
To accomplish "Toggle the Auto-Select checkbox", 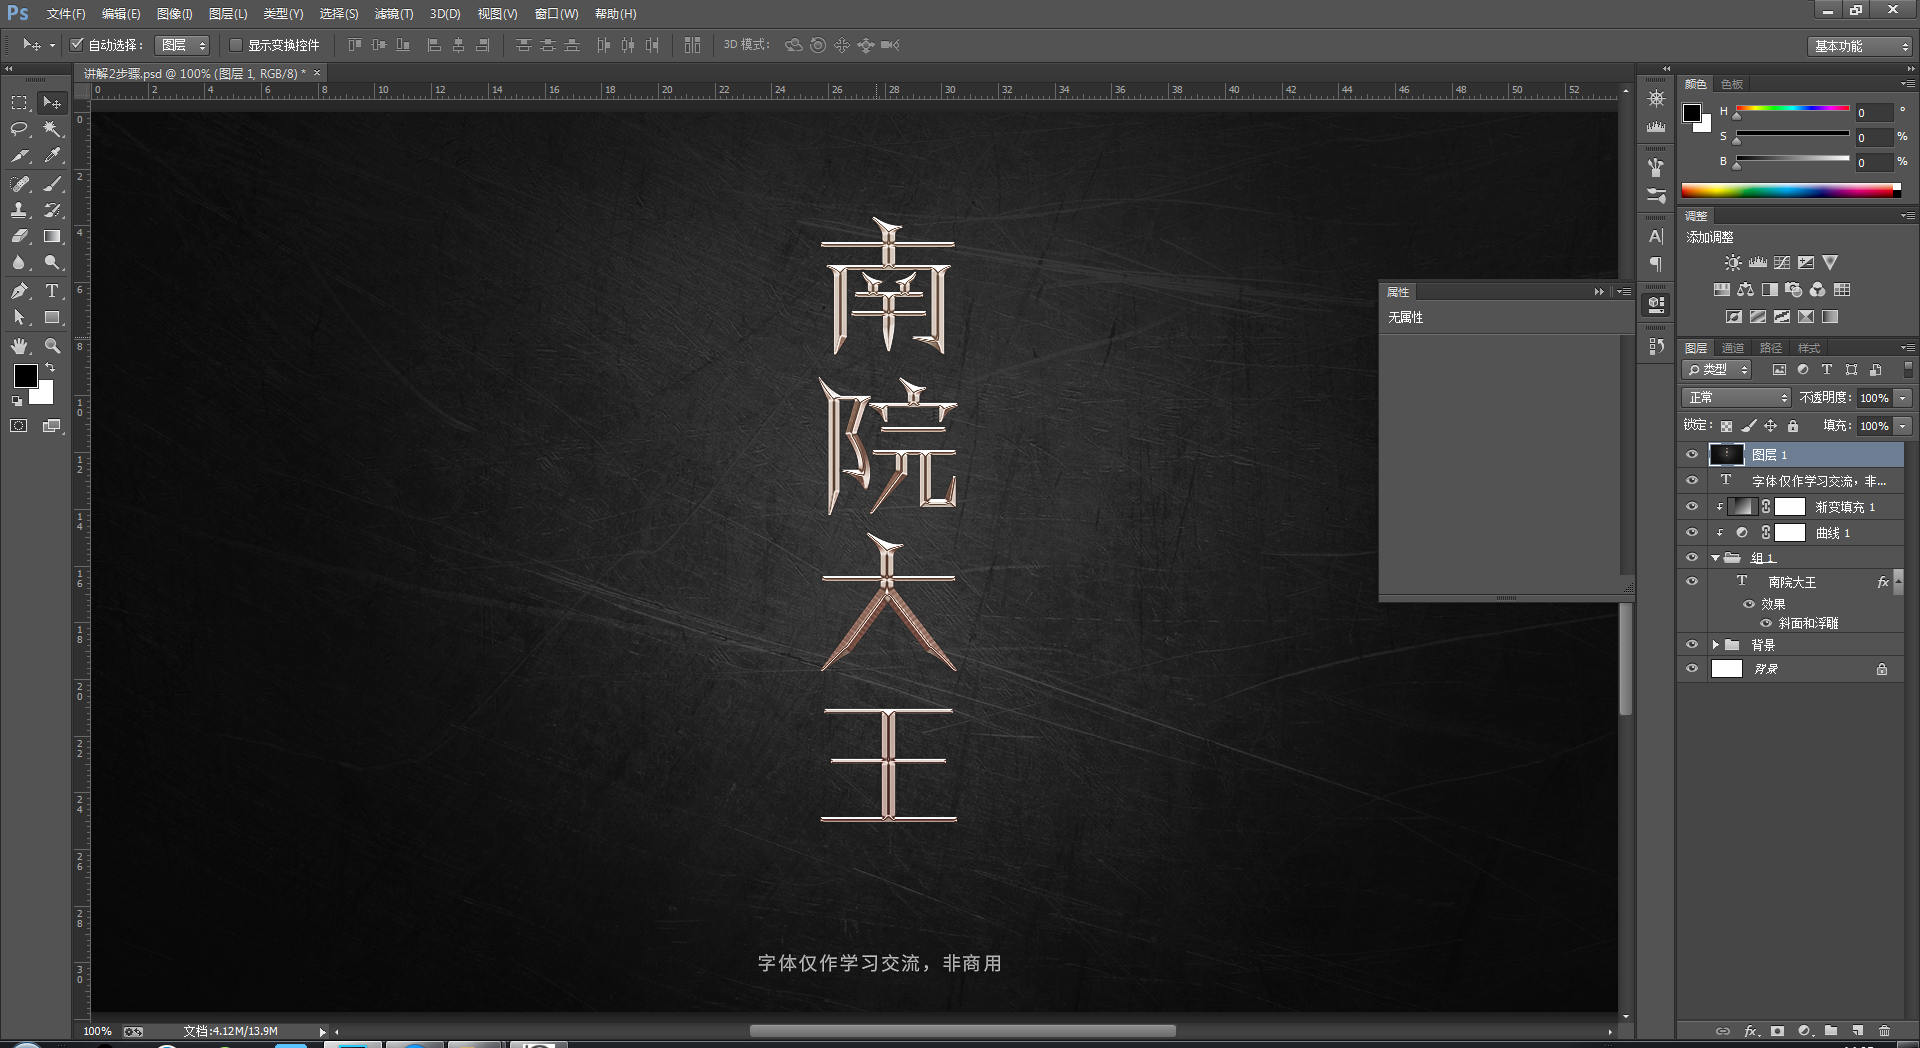I will (76, 45).
